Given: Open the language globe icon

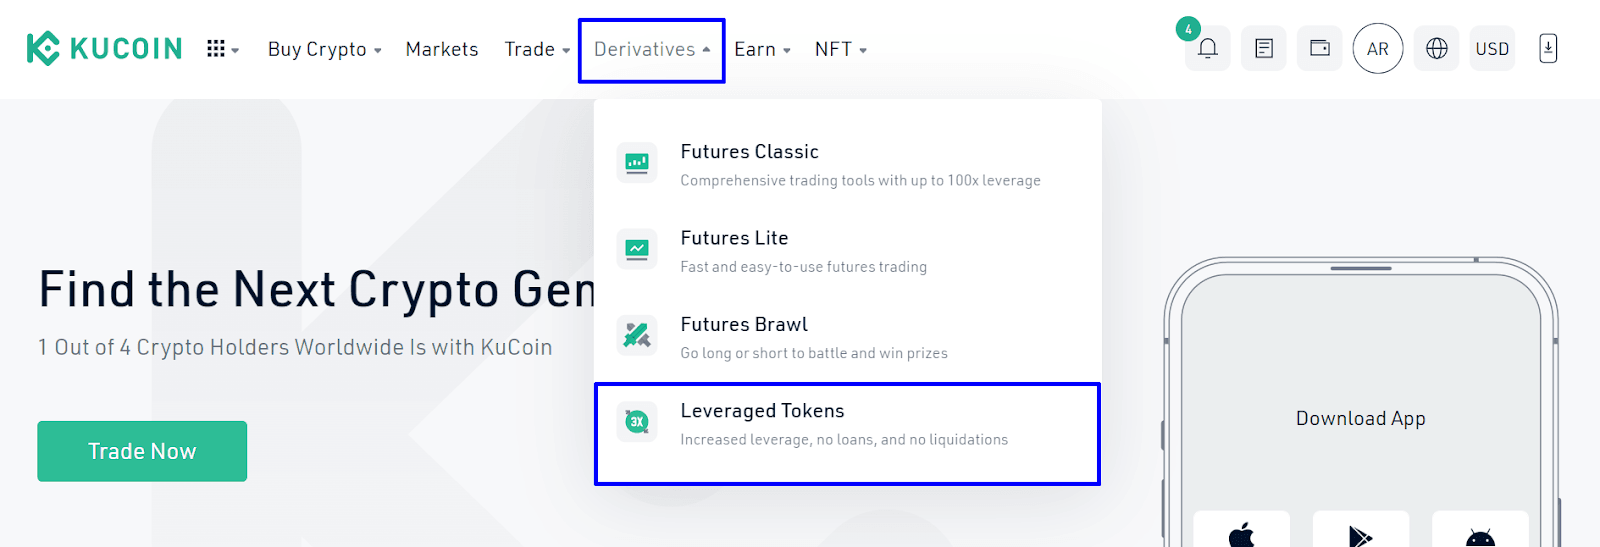Looking at the screenshot, I should [x=1437, y=48].
